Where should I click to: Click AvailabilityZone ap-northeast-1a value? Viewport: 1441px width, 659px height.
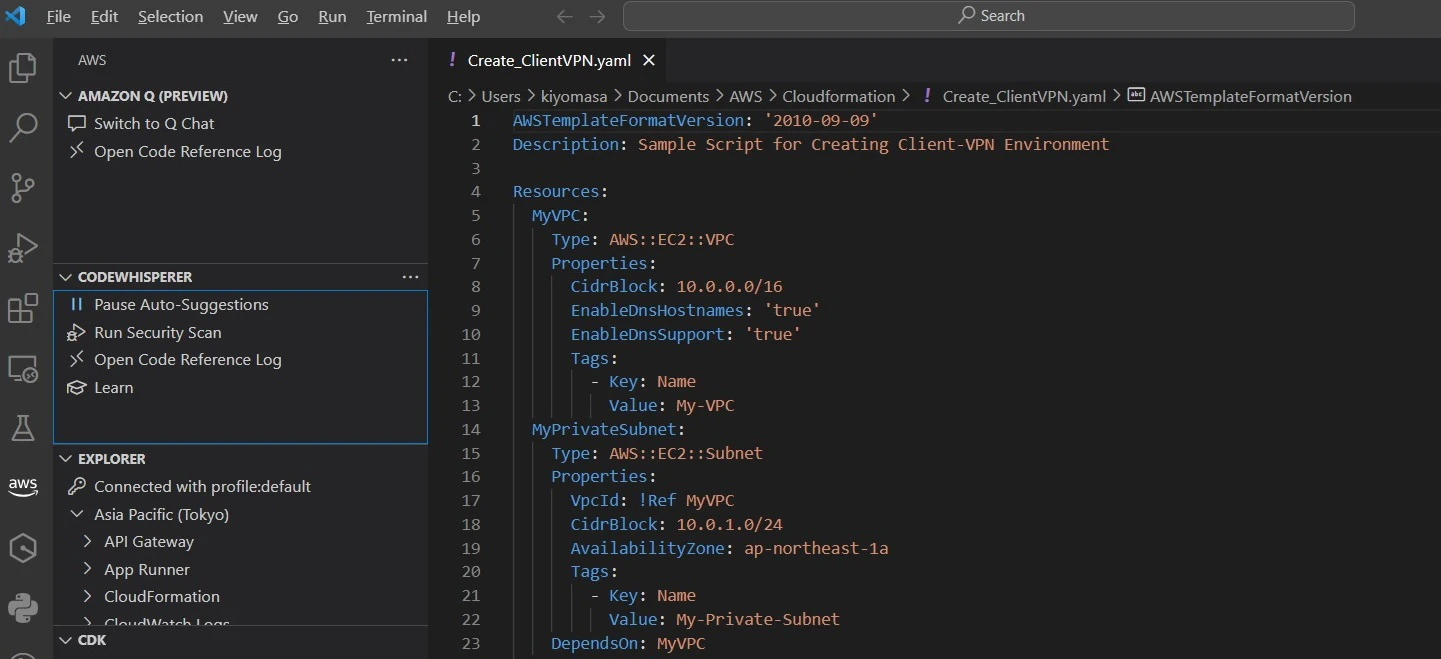pos(816,548)
